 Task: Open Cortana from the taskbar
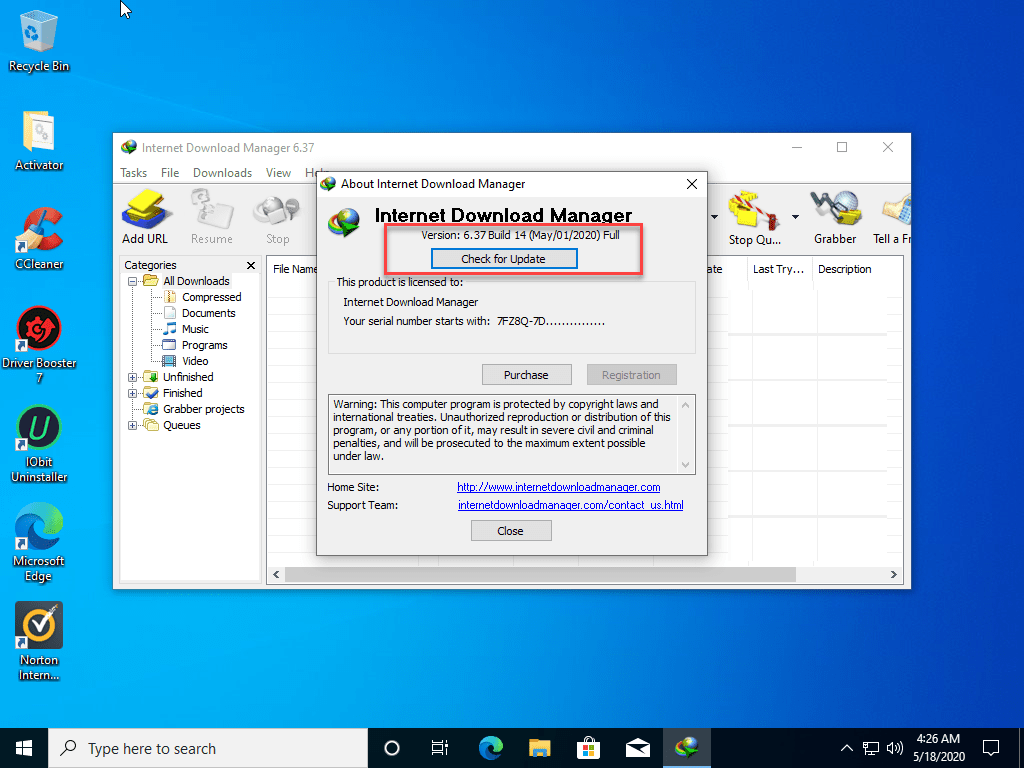click(x=392, y=748)
